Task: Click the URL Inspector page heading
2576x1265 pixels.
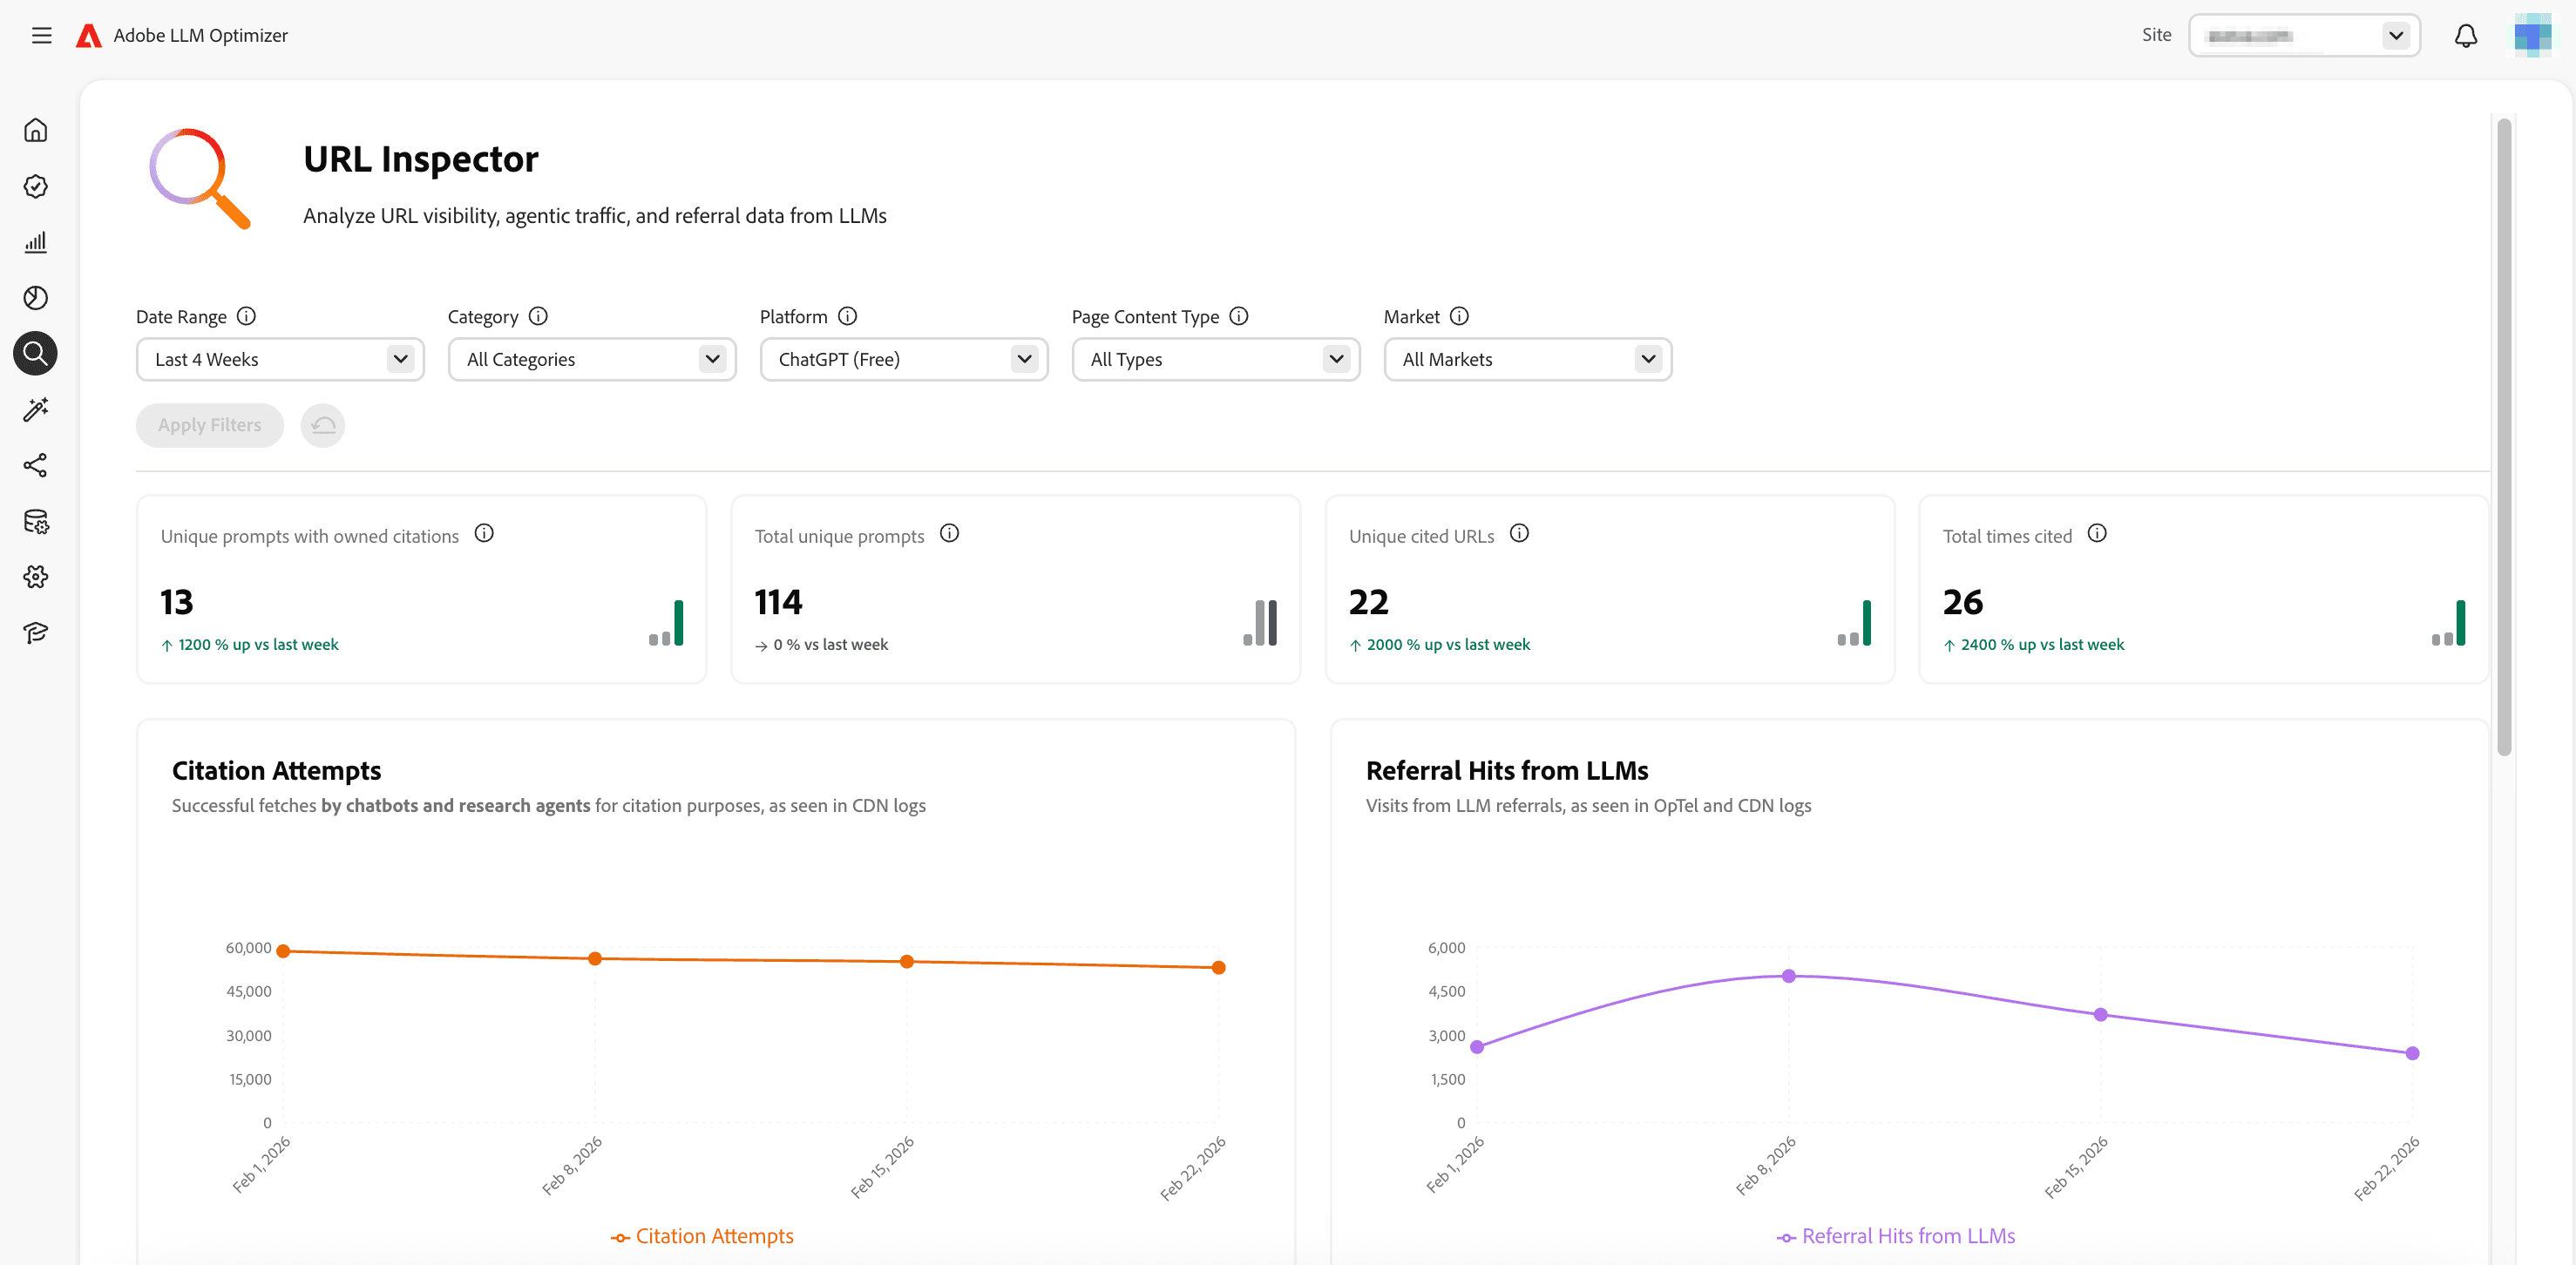Action: pos(421,160)
